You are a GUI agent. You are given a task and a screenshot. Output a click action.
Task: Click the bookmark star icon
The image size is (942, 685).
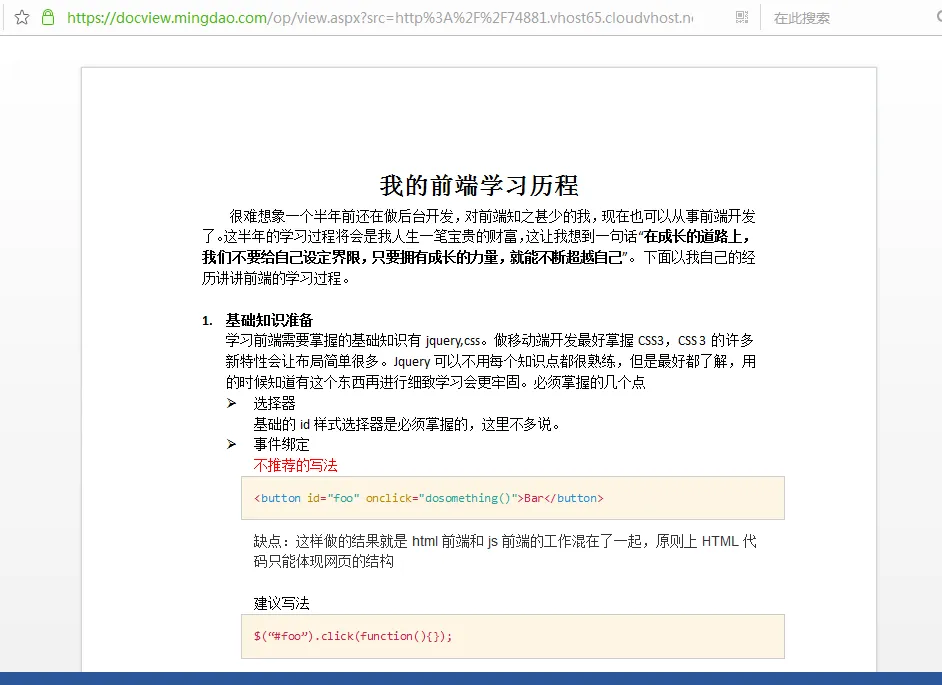point(22,17)
